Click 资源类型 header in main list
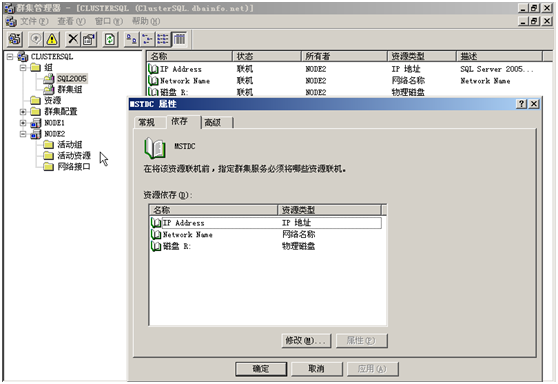The height and width of the screenshot is (384, 558). 422,56
